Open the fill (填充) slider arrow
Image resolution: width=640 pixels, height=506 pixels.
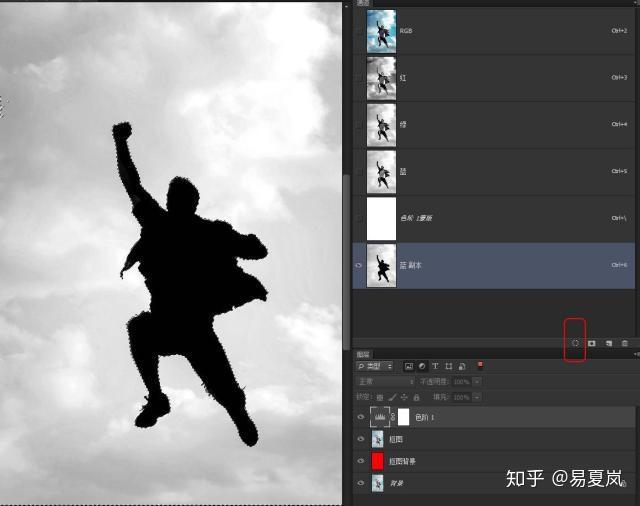click(476, 397)
